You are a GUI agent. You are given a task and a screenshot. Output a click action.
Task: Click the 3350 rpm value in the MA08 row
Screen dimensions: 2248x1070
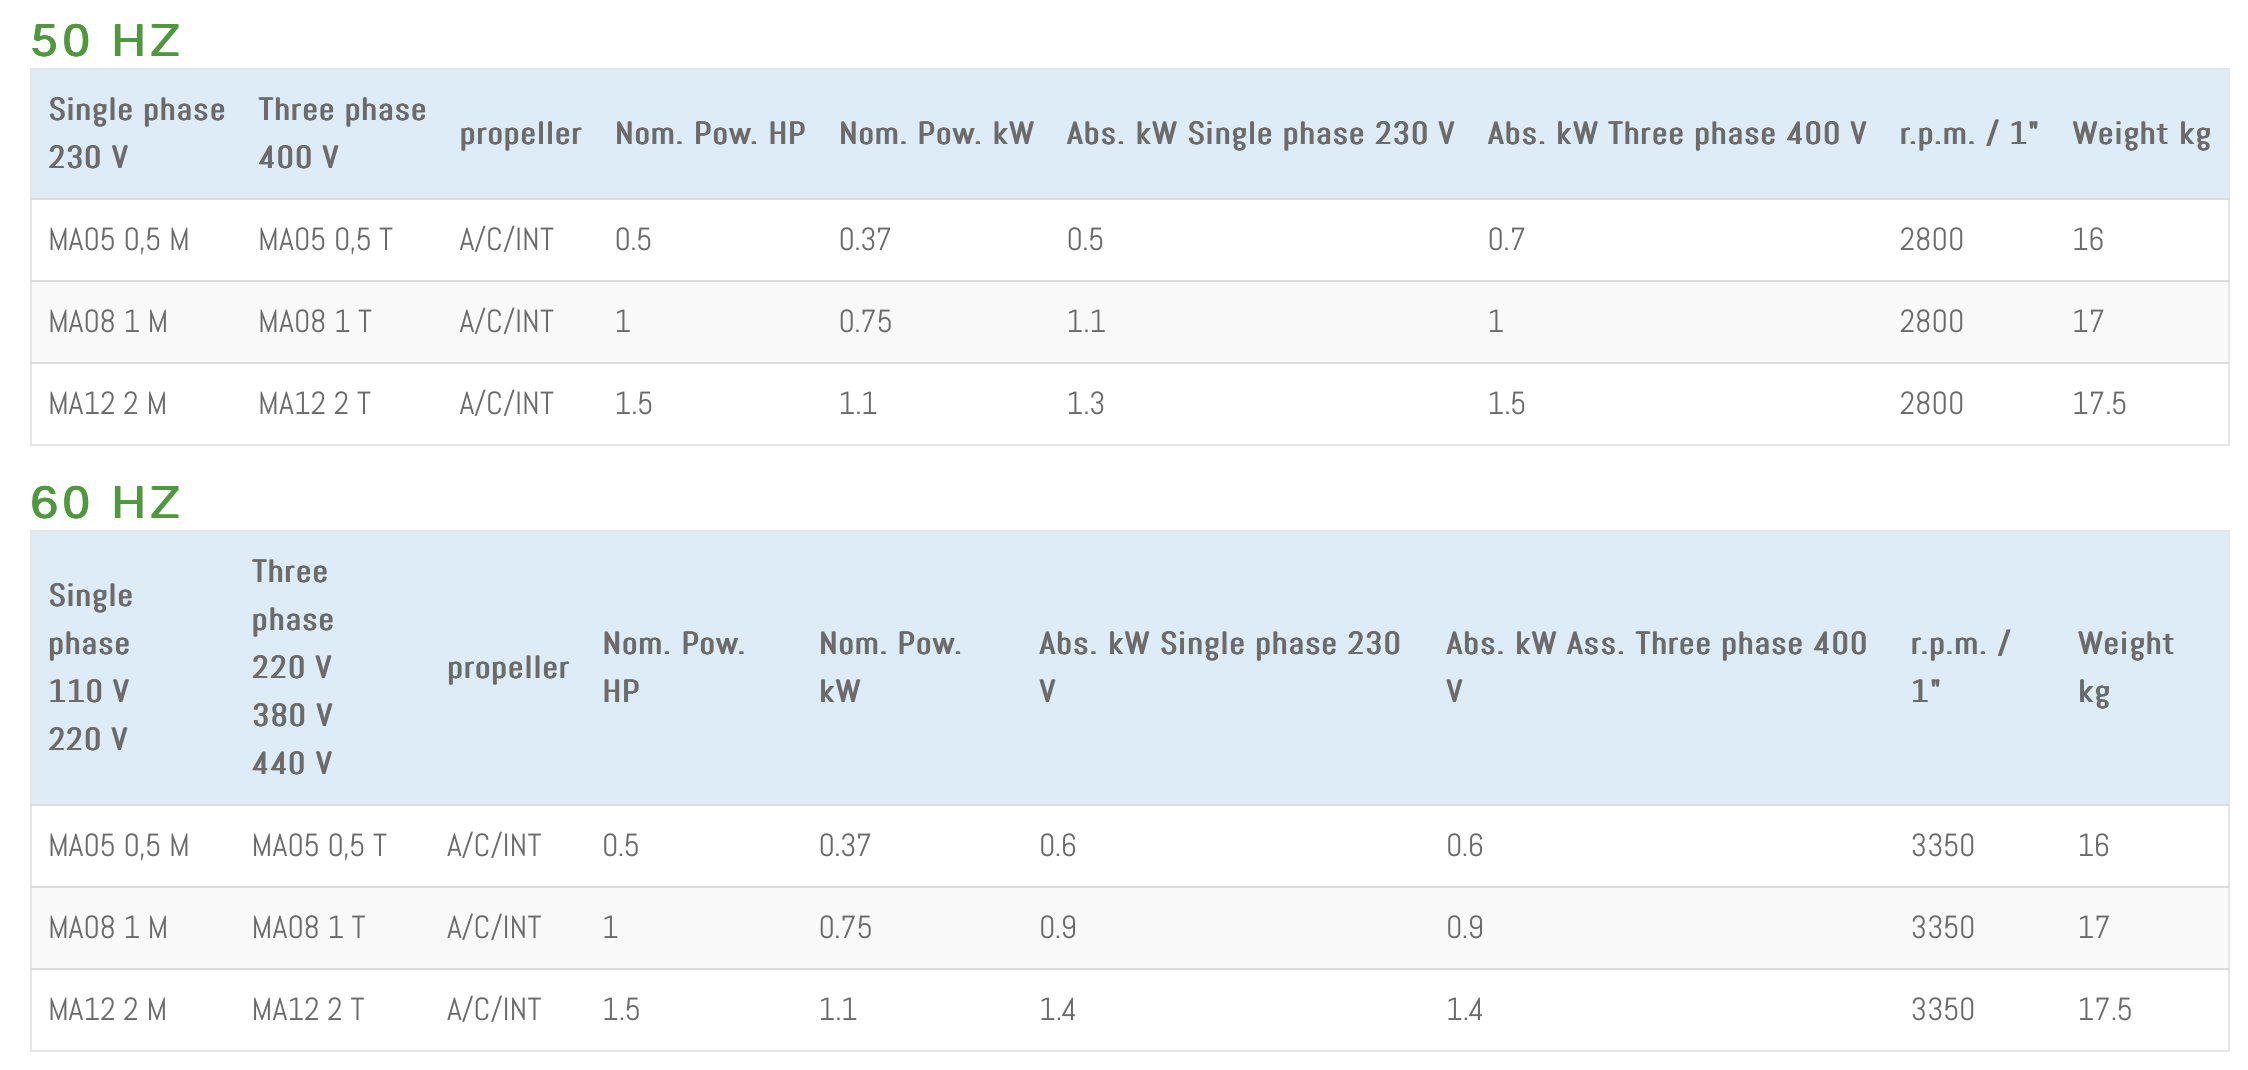click(1942, 928)
